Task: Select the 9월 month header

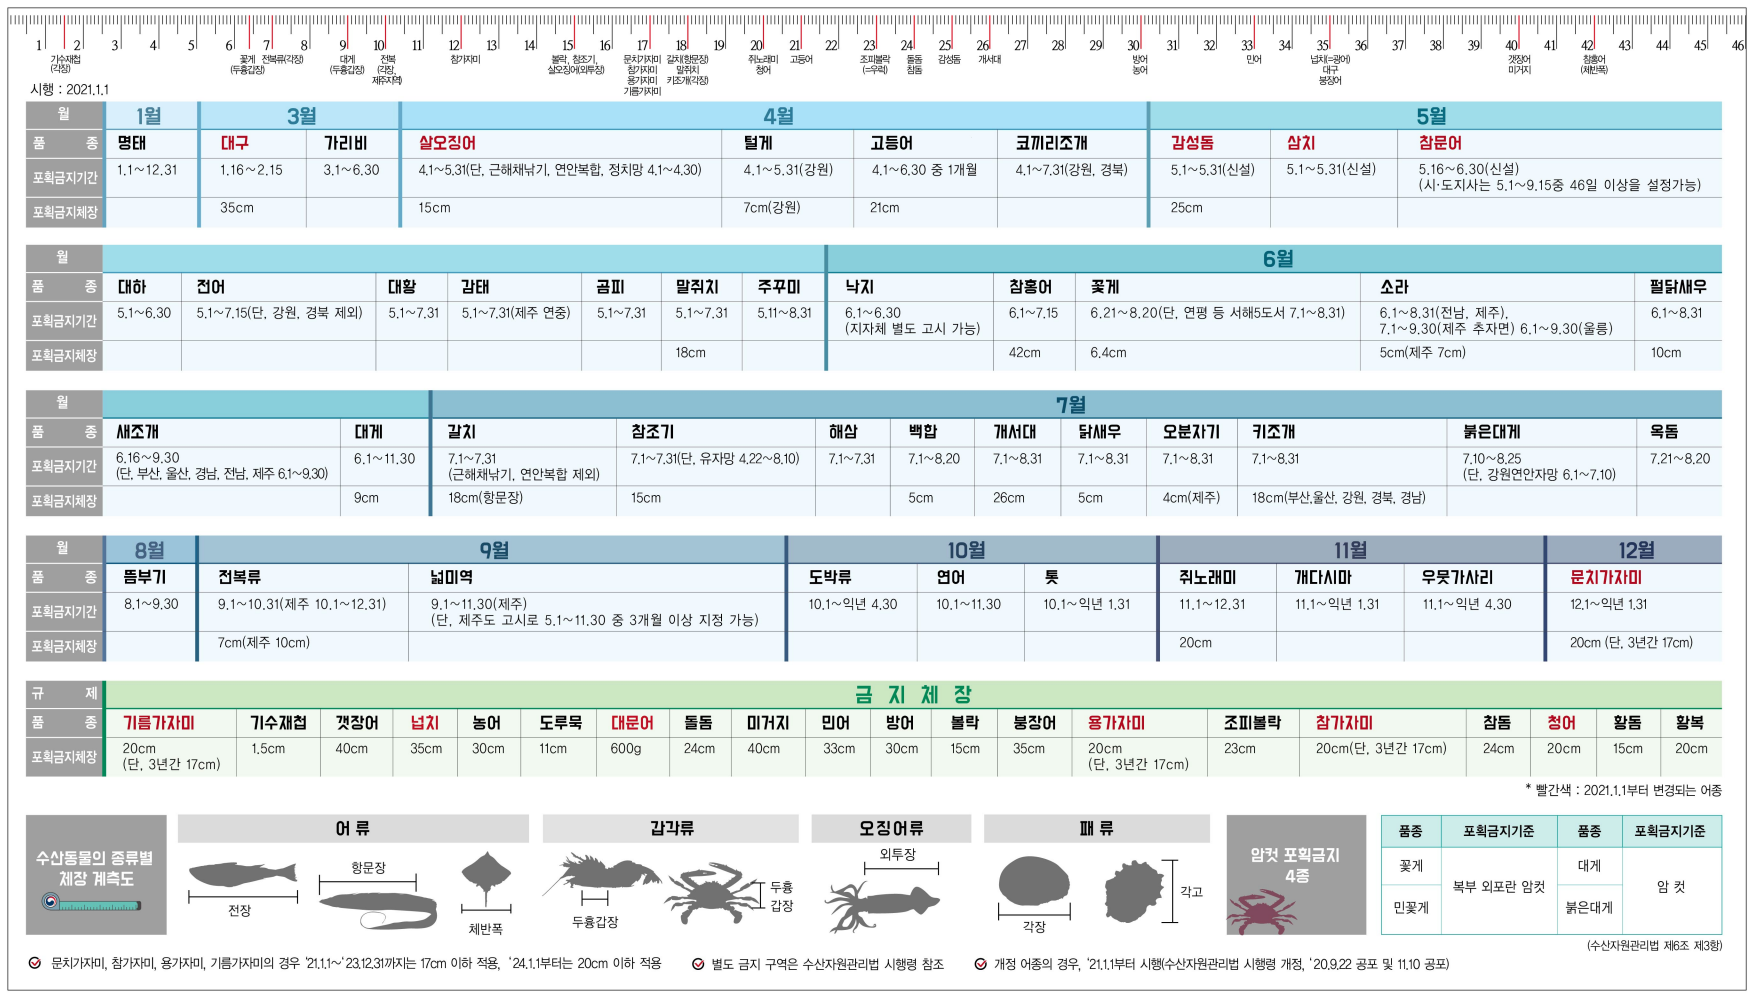Action: (x=494, y=550)
